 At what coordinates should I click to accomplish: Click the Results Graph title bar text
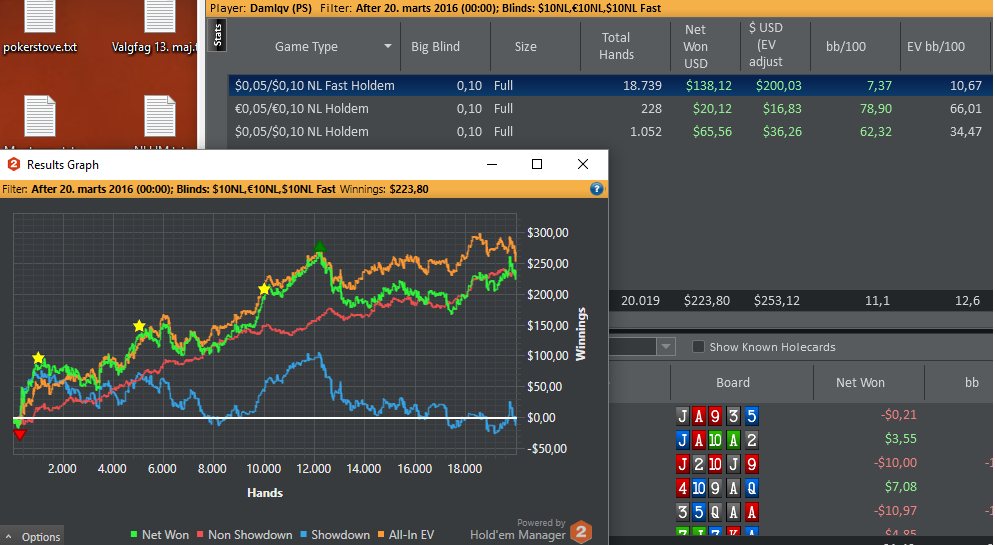pyautogui.click(x=63, y=165)
